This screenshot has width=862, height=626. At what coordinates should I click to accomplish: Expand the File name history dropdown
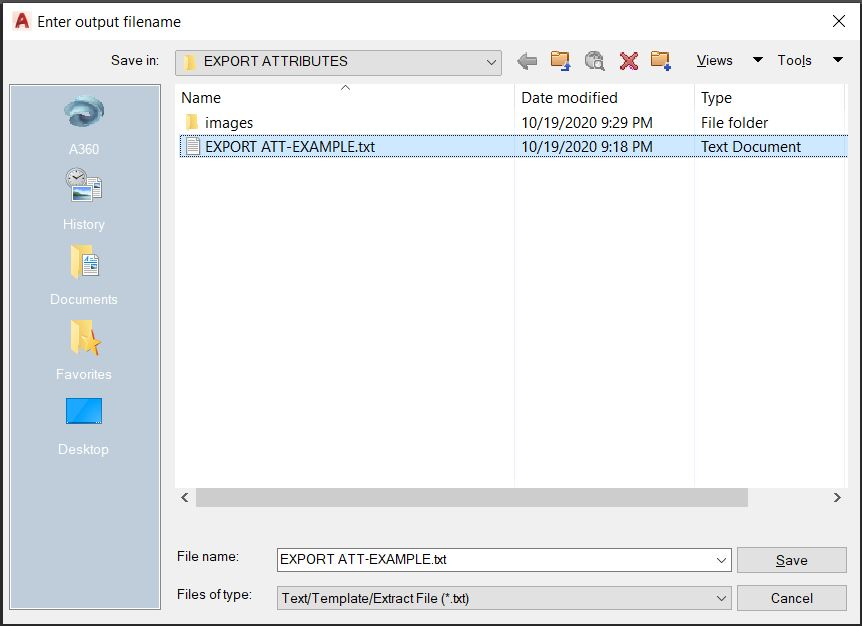tap(721, 560)
